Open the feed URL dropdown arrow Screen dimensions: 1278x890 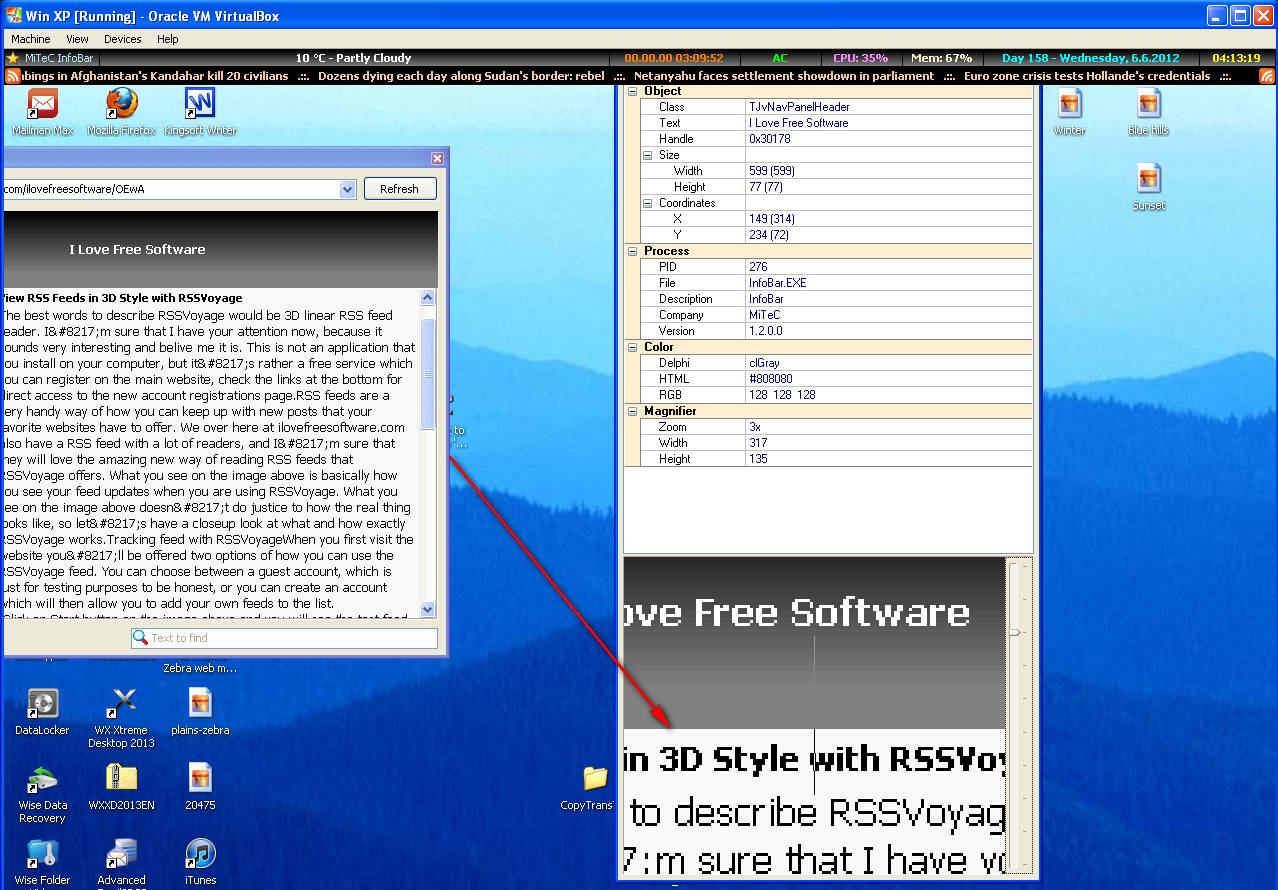click(347, 189)
